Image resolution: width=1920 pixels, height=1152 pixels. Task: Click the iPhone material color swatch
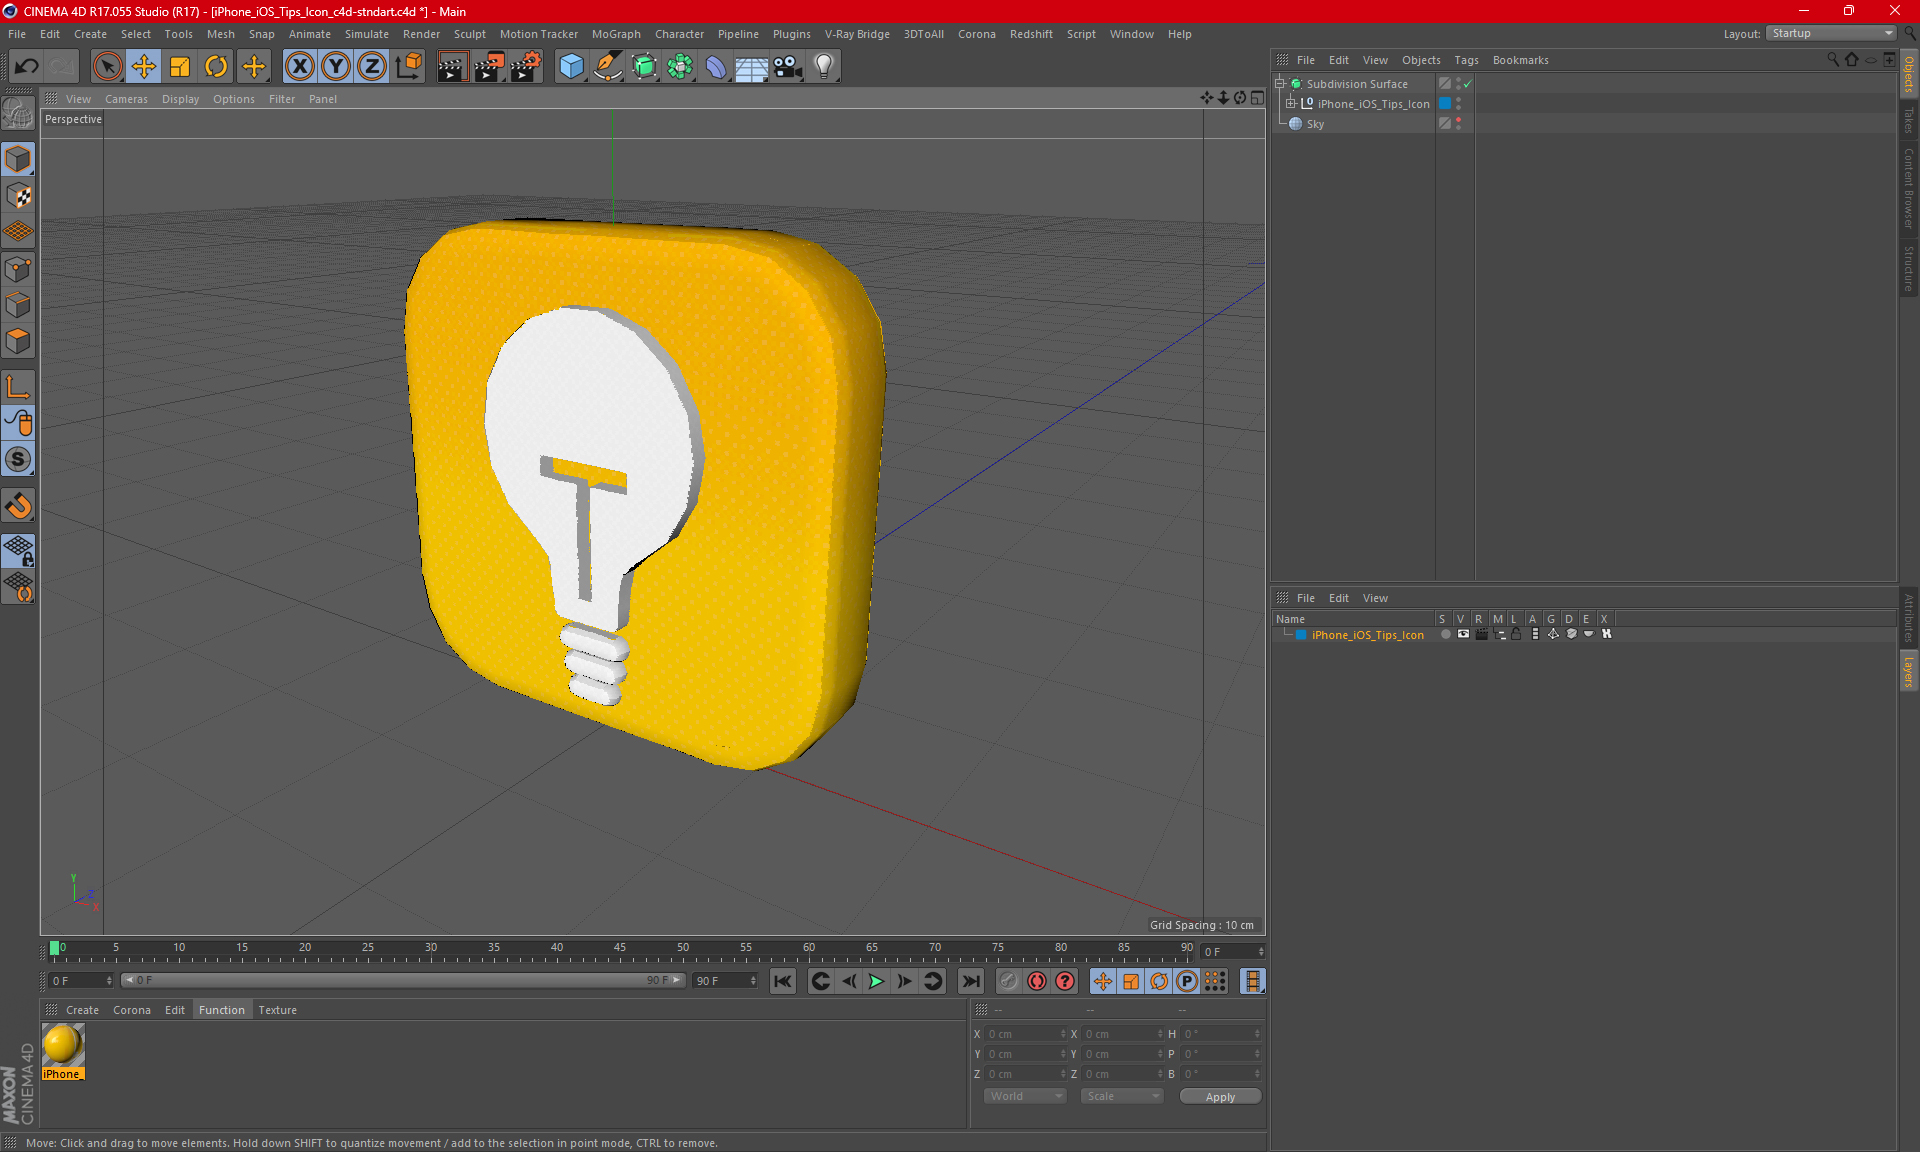pyautogui.click(x=66, y=1045)
